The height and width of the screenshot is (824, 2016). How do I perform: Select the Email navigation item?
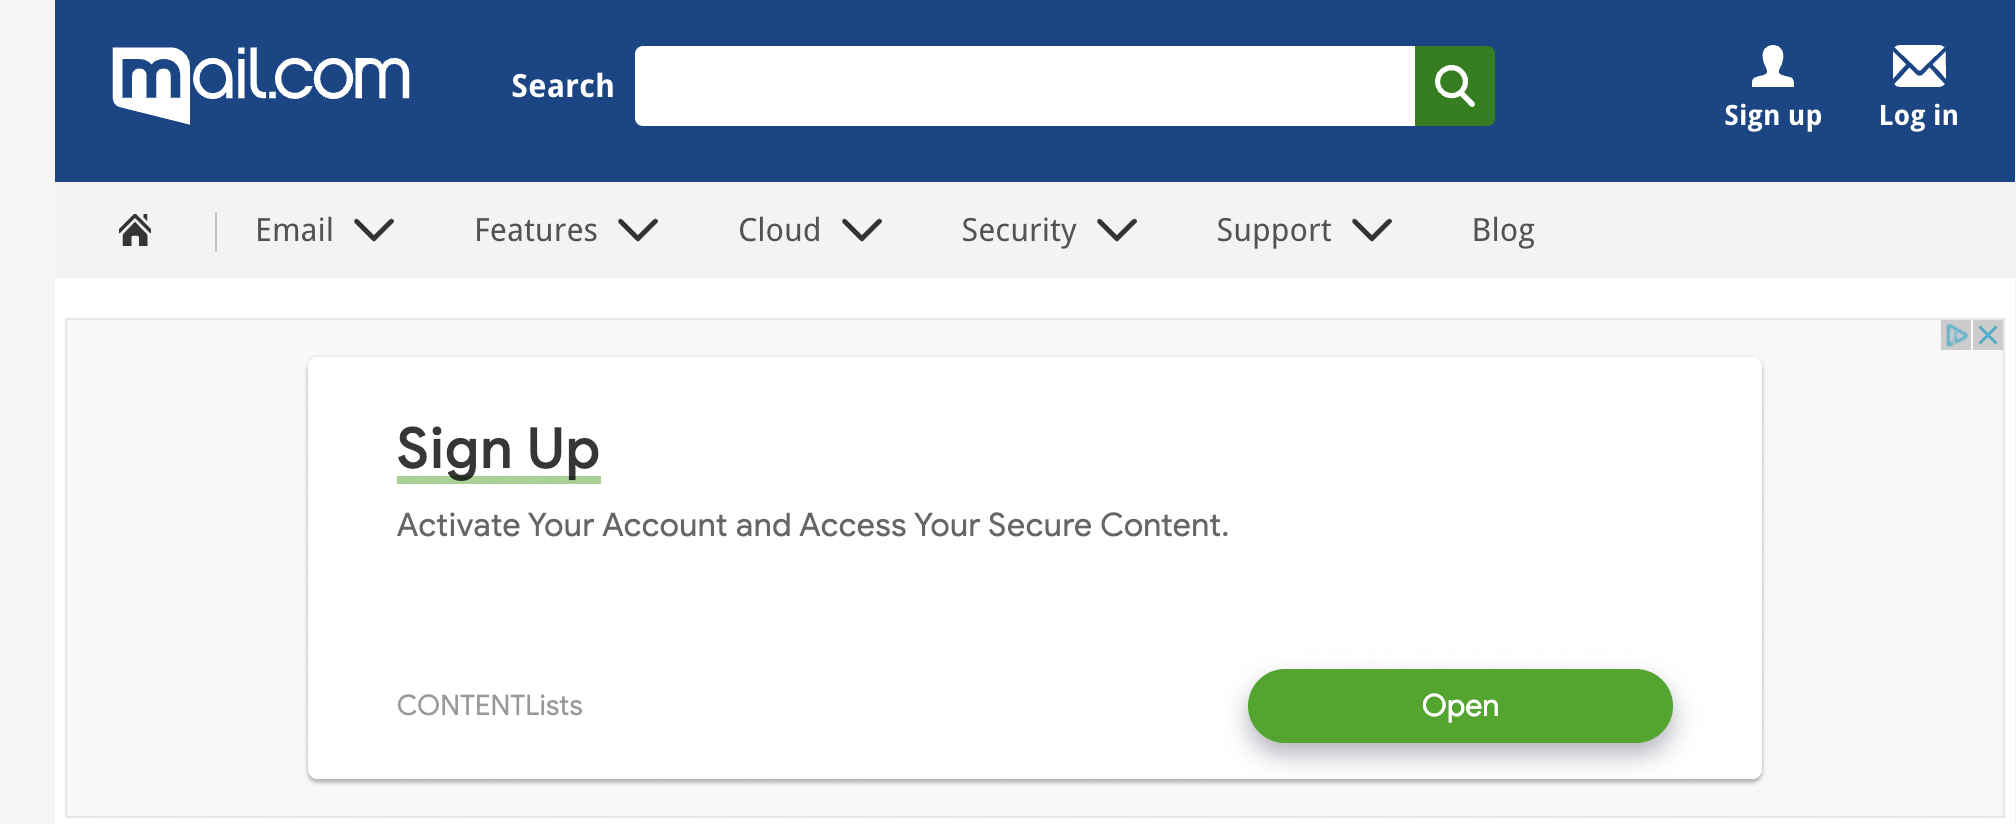click(294, 231)
